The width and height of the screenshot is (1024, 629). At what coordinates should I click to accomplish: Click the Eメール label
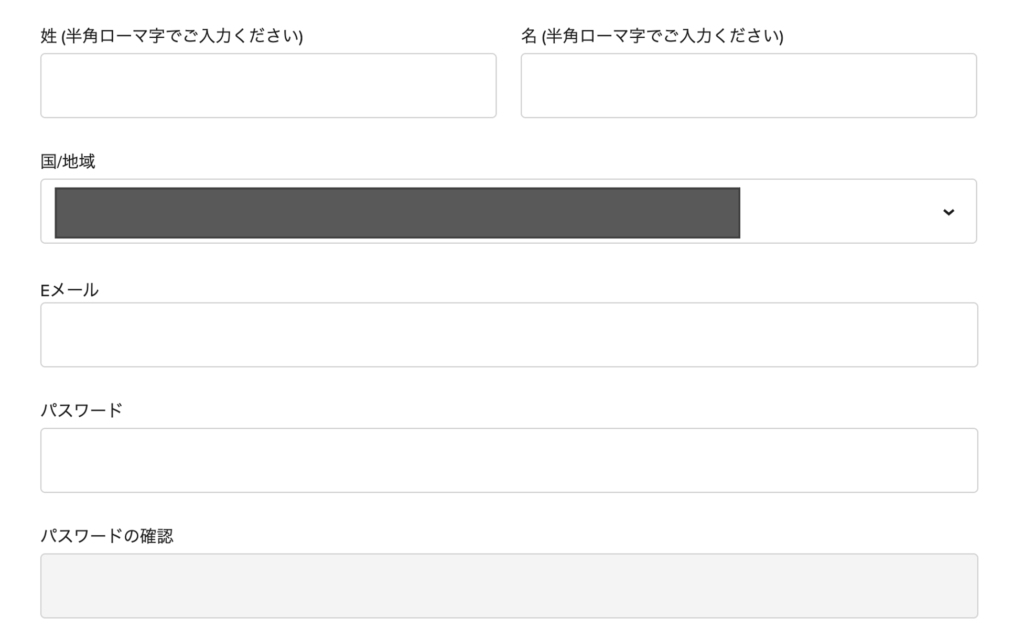tap(69, 290)
